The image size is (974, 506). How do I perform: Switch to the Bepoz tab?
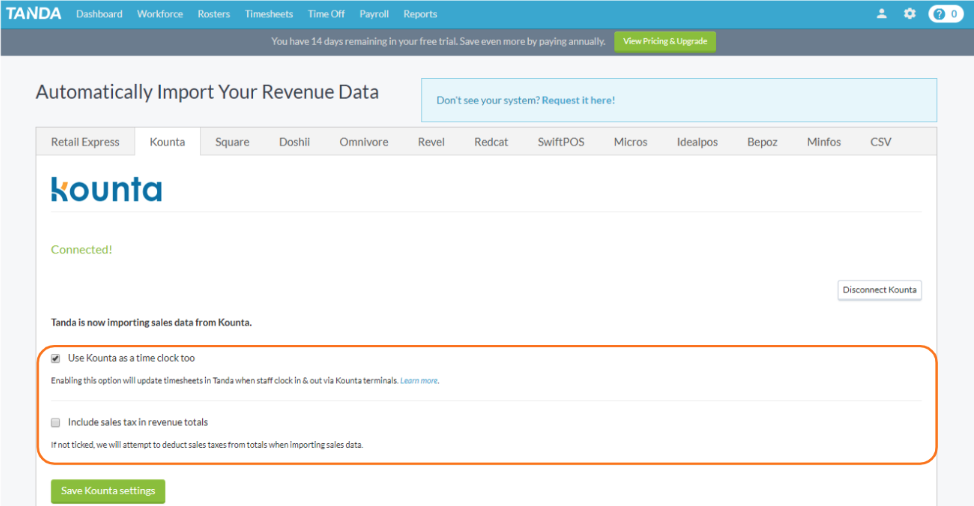pyautogui.click(x=762, y=142)
